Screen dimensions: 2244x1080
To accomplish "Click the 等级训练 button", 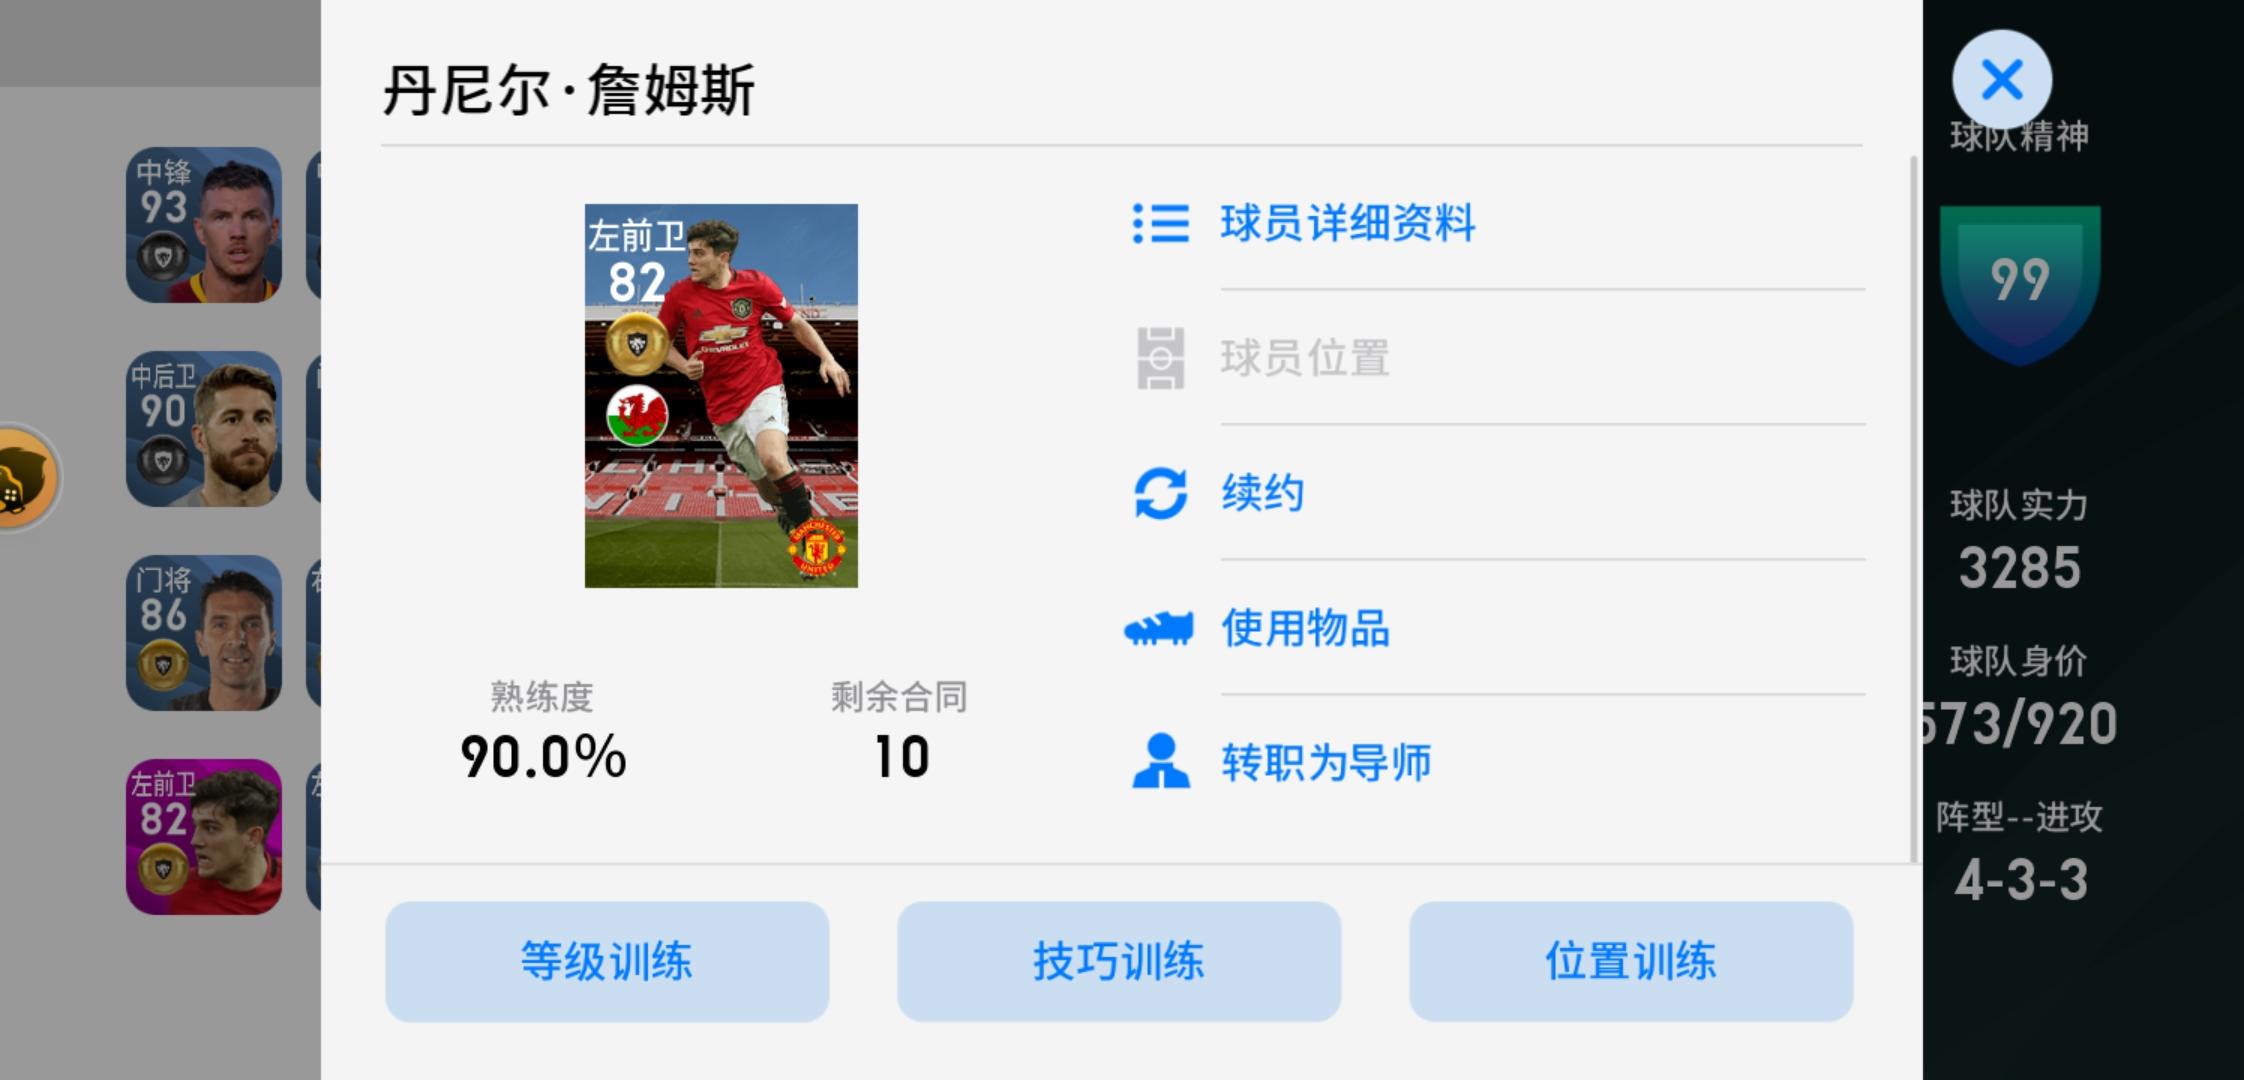I will point(607,962).
